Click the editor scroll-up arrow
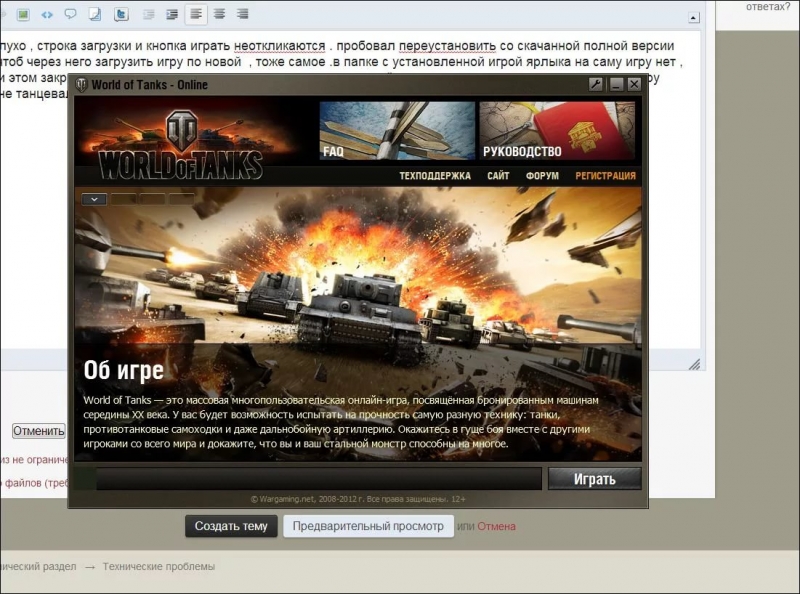Screen dimensions: 800x594 click(693, 18)
